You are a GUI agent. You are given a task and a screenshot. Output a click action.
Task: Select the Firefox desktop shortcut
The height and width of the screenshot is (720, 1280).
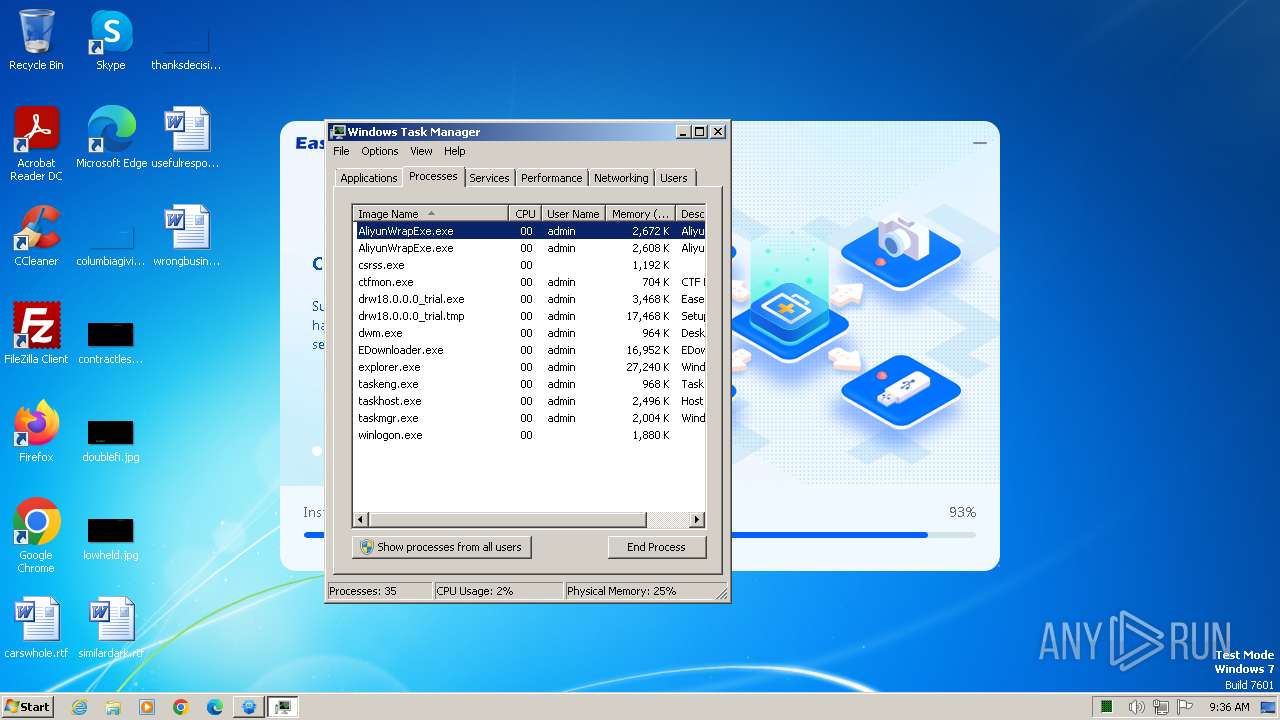[36, 432]
